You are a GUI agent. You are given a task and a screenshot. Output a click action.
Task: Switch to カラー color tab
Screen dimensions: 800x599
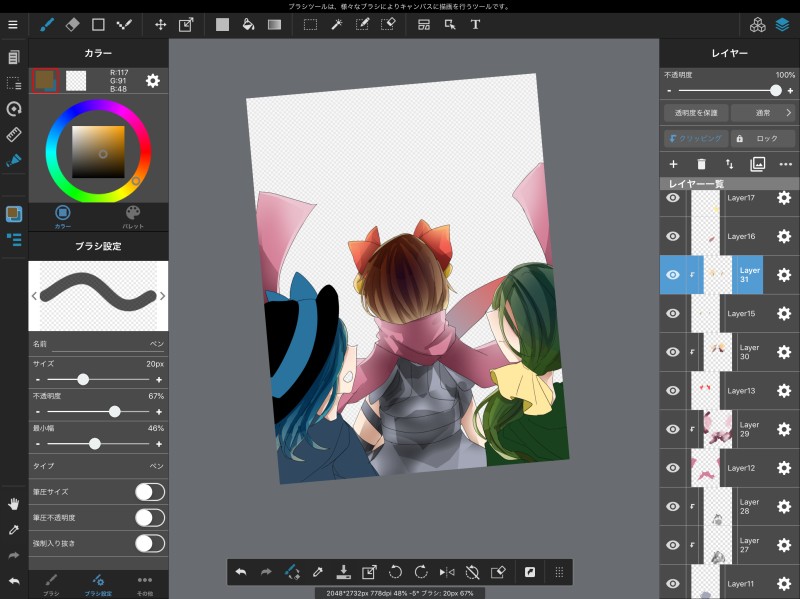[x=63, y=217]
